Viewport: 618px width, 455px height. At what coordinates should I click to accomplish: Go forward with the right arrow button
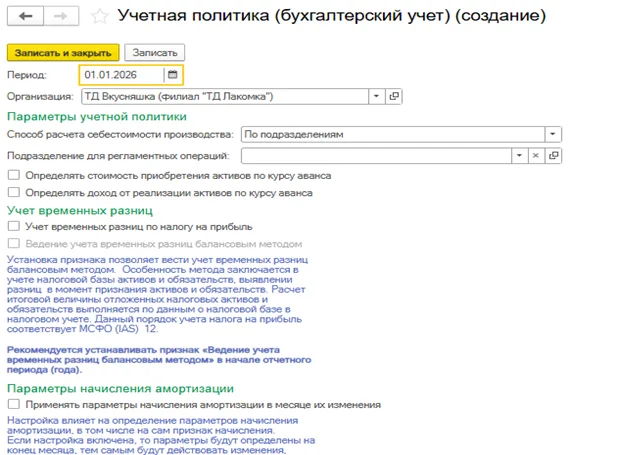point(61,16)
